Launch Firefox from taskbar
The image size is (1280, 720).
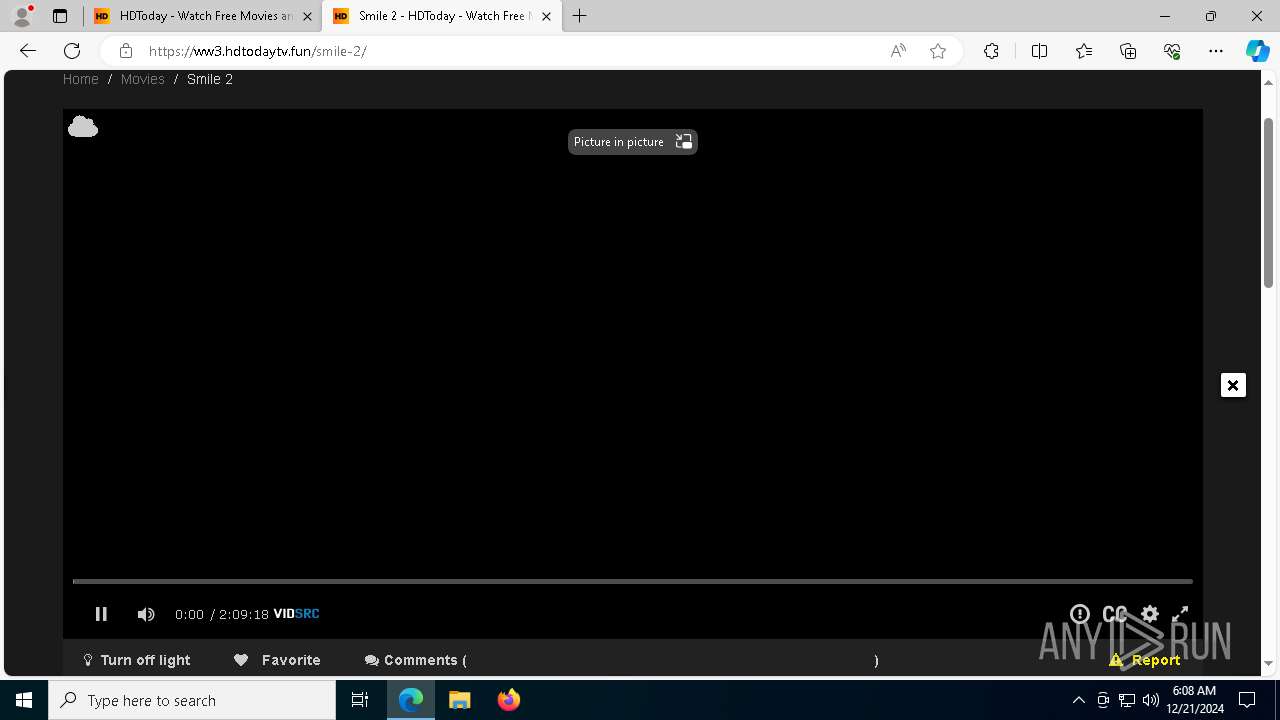[x=509, y=700]
